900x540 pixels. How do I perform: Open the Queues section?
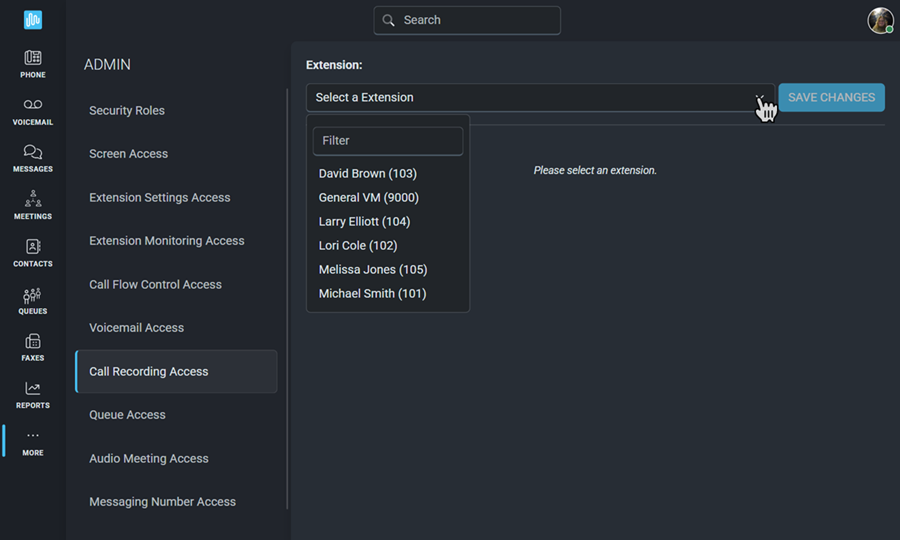click(x=33, y=301)
